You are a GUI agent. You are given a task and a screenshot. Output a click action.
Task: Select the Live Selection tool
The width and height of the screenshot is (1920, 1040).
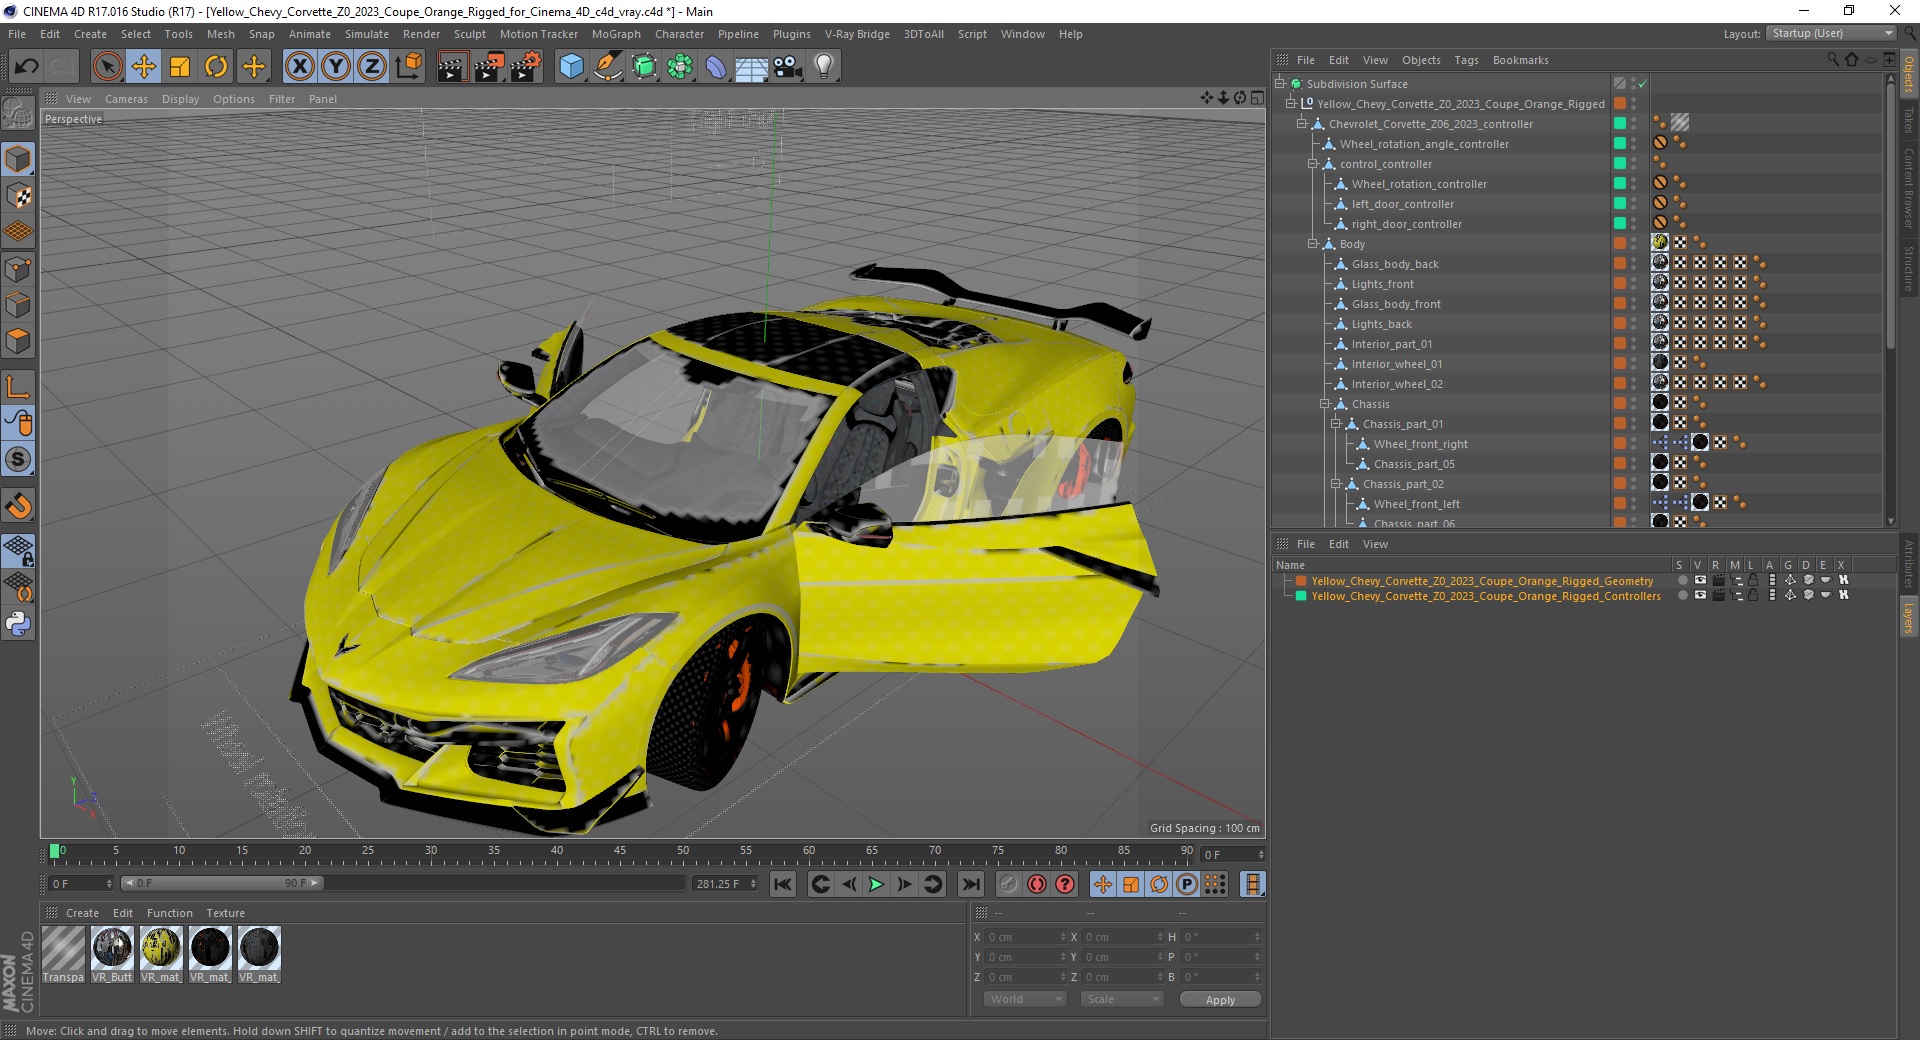pyautogui.click(x=107, y=67)
